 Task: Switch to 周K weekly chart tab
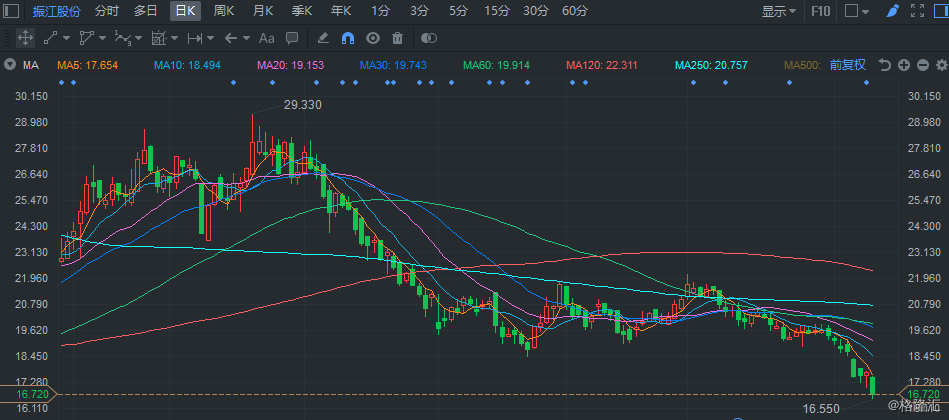[x=224, y=11]
